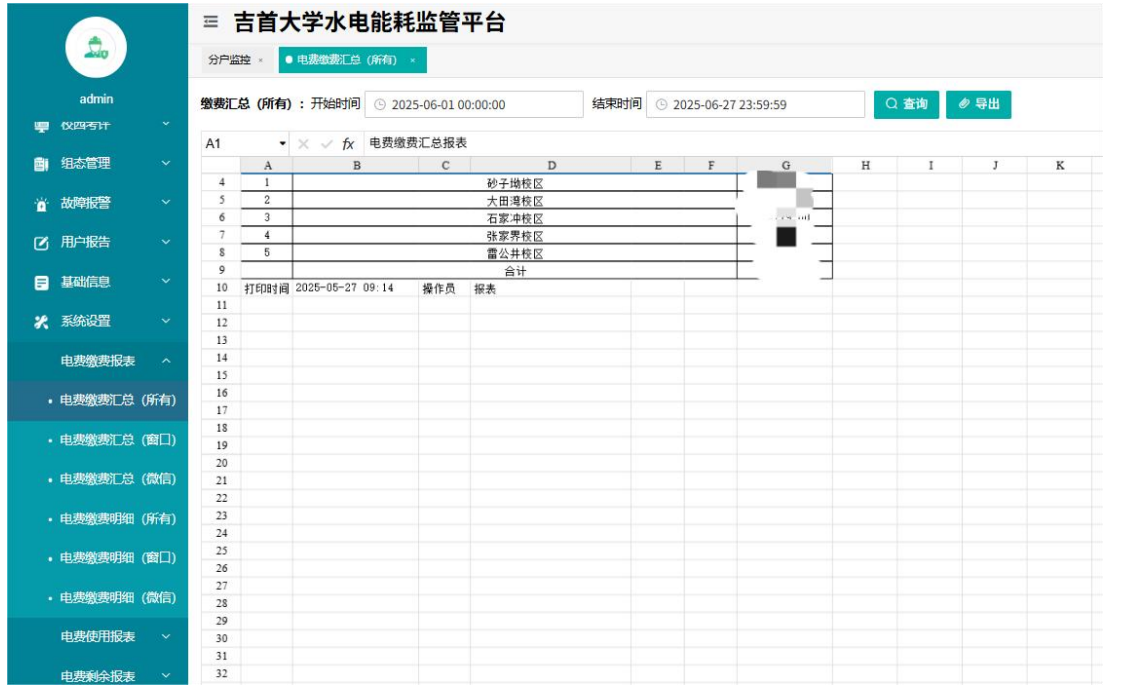Click the clock icon in 开始时间 field
Viewport: 1121px width, 692px height.
[x=380, y=104]
